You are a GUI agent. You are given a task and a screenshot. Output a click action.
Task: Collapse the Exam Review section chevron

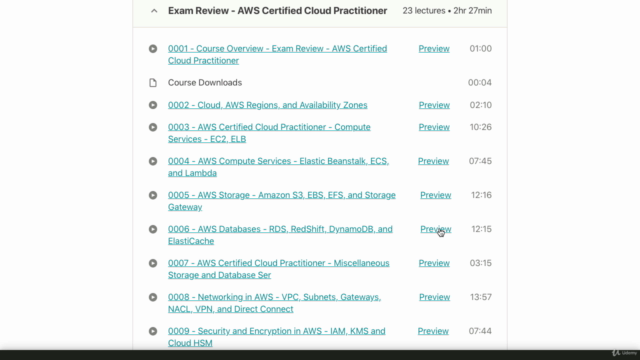coord(154,11)
